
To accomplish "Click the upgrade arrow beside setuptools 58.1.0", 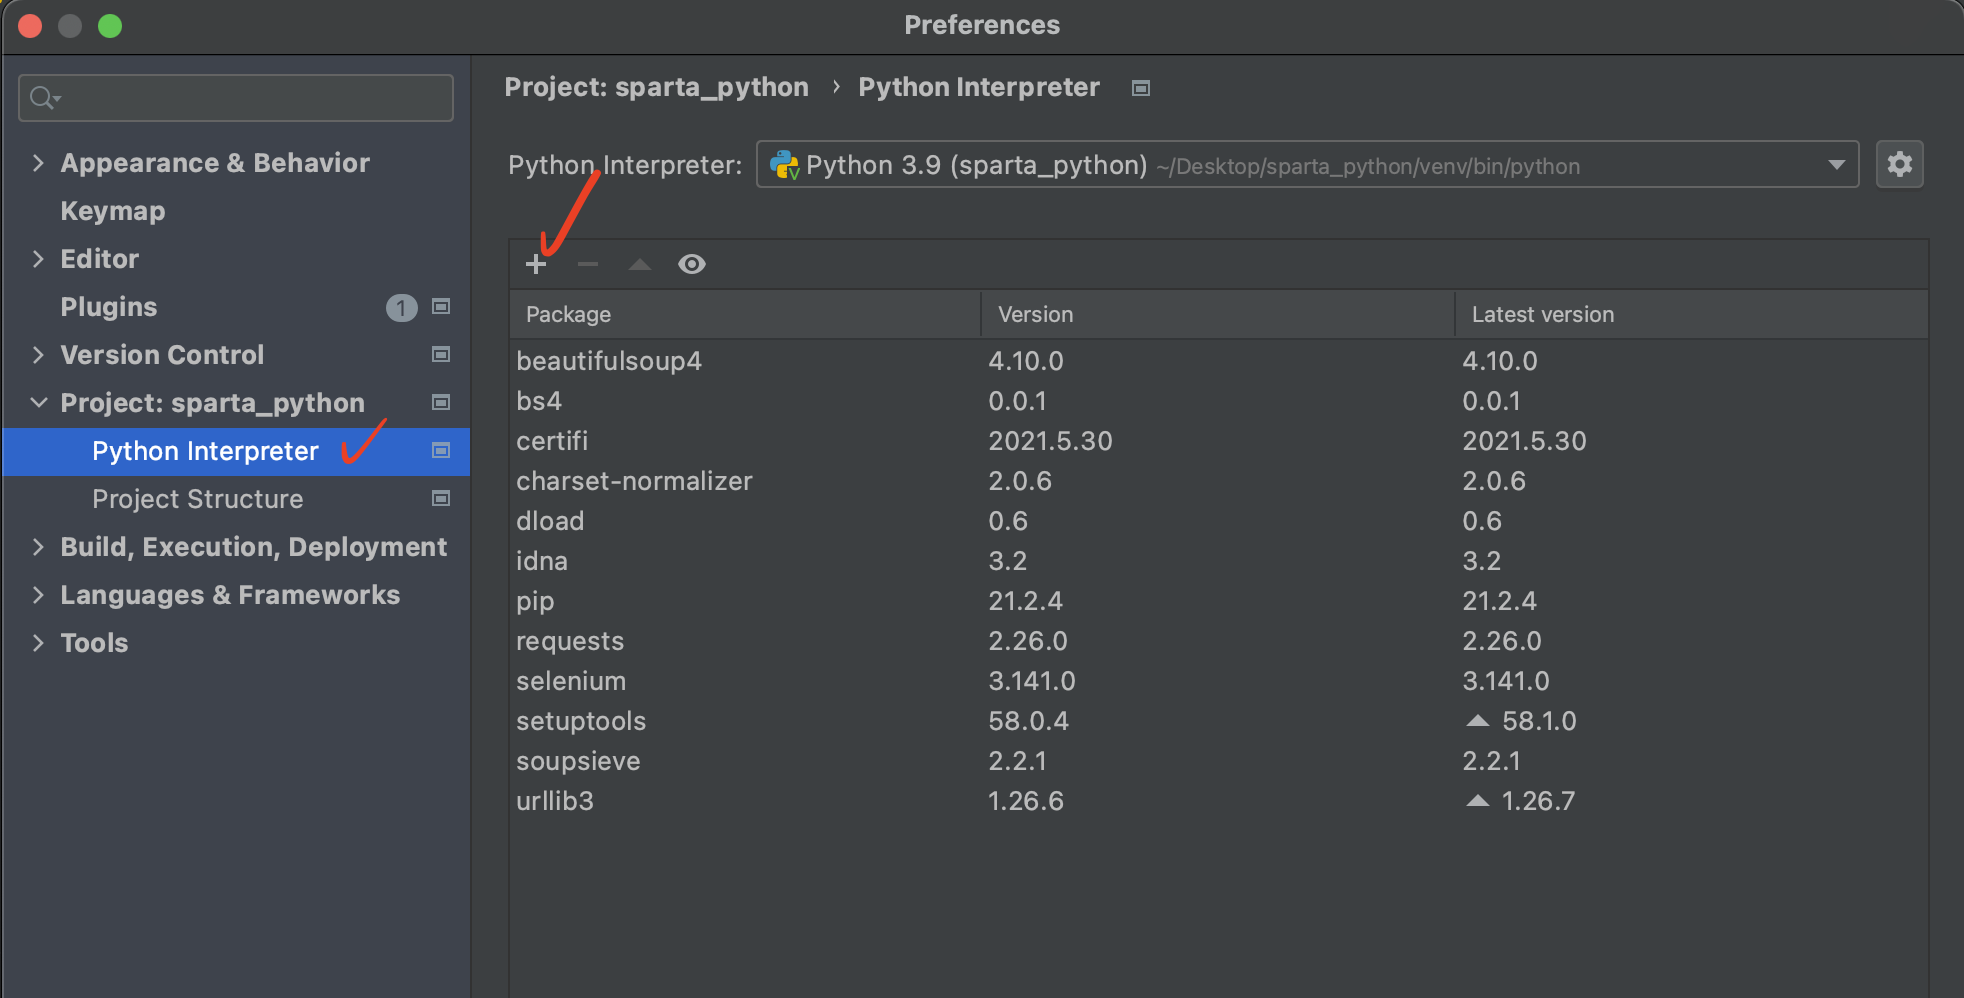I will 1478,721.
